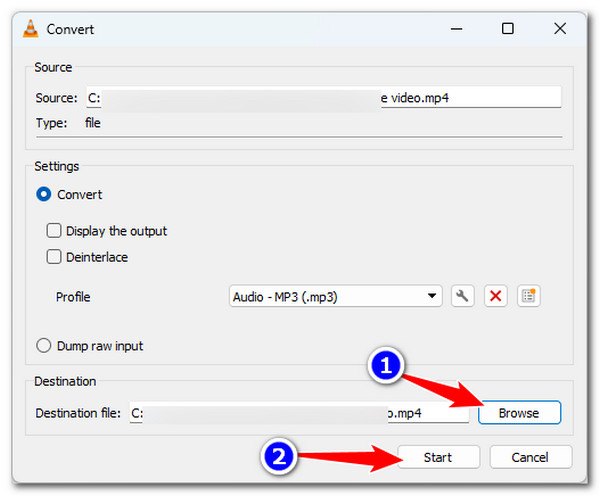Screen dimensions: 600x496
Task: Cancel the Convert dialog
Action: pyautogui.click(x=530, y=457)
